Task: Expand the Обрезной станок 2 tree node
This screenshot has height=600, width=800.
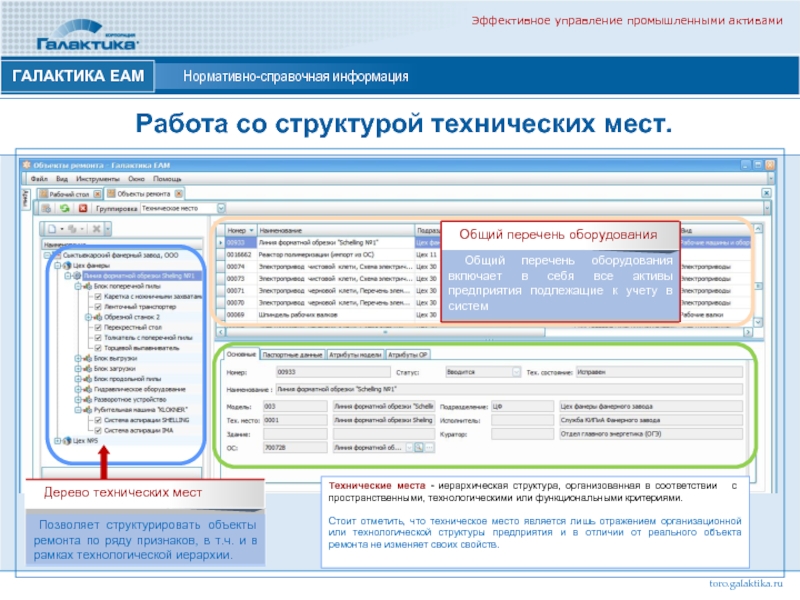Action: [x=88, y=317]
